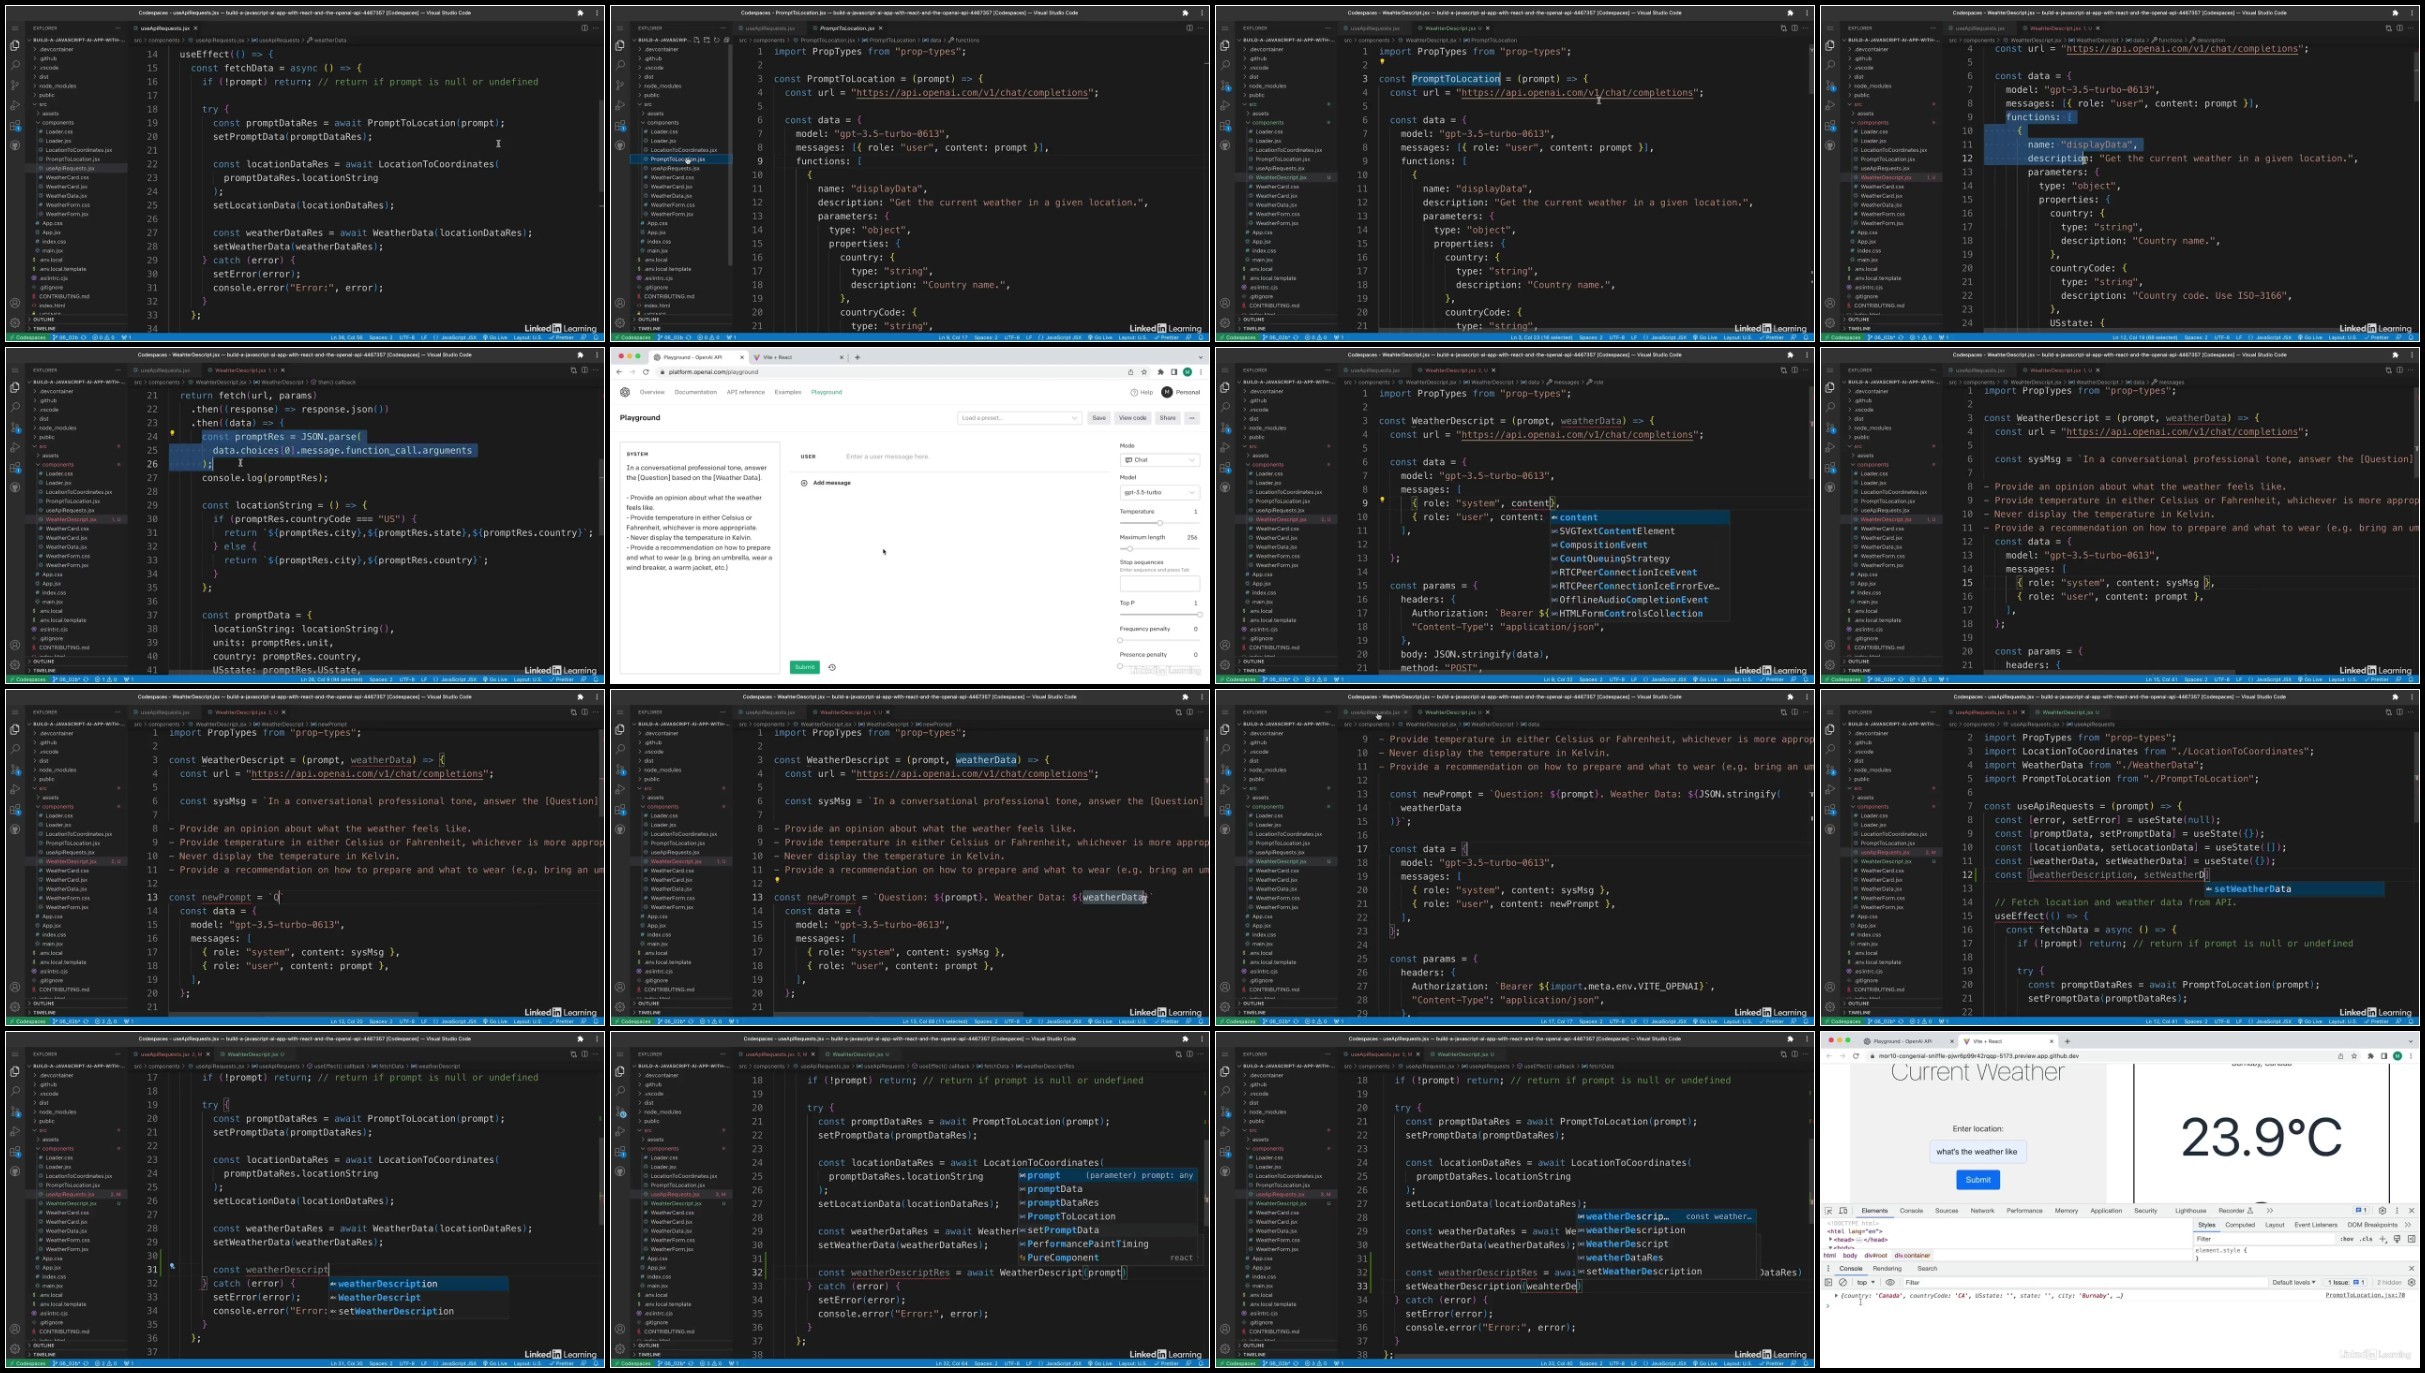Toggle the :hov element state panel

pos(2347,1239)
